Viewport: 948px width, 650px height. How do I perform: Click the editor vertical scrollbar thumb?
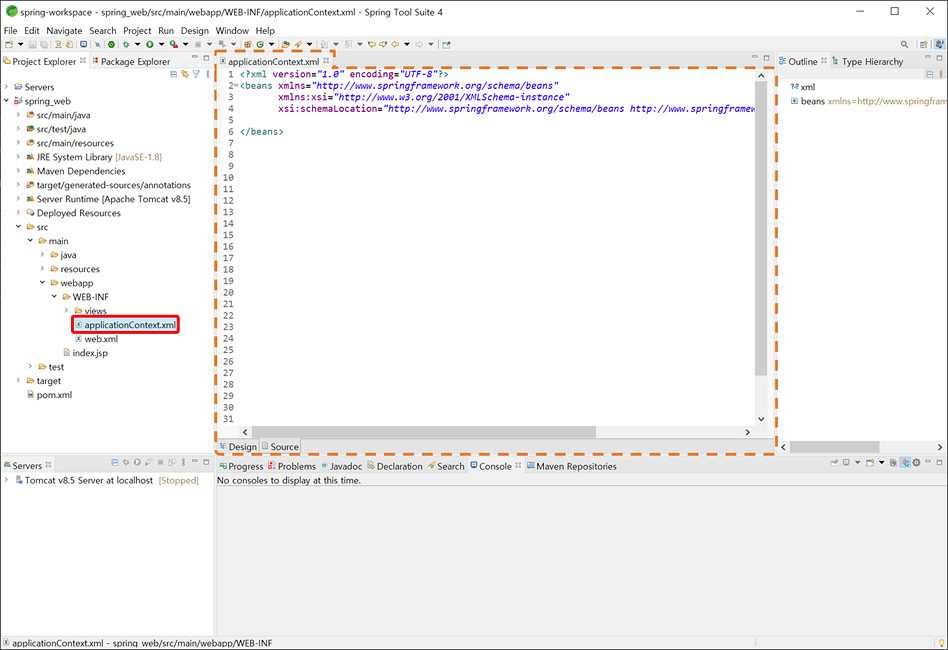click(761, 228)
